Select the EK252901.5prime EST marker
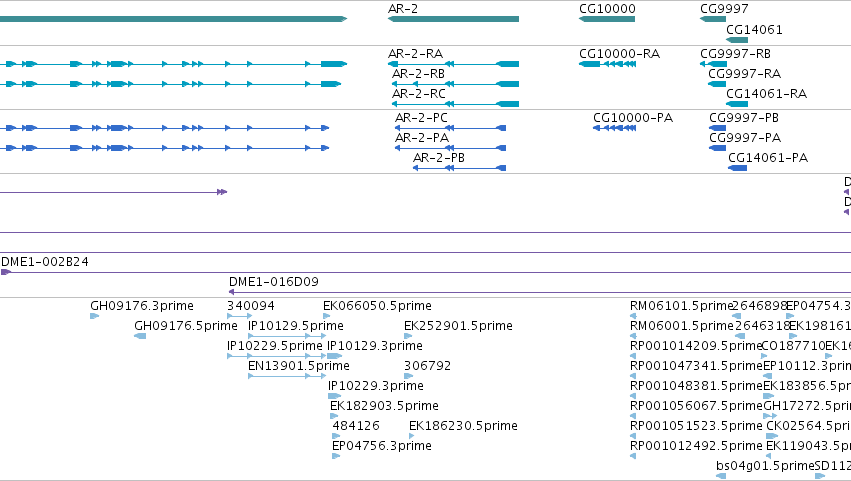This screenshot has width=851, height=481. coord(408,336)
